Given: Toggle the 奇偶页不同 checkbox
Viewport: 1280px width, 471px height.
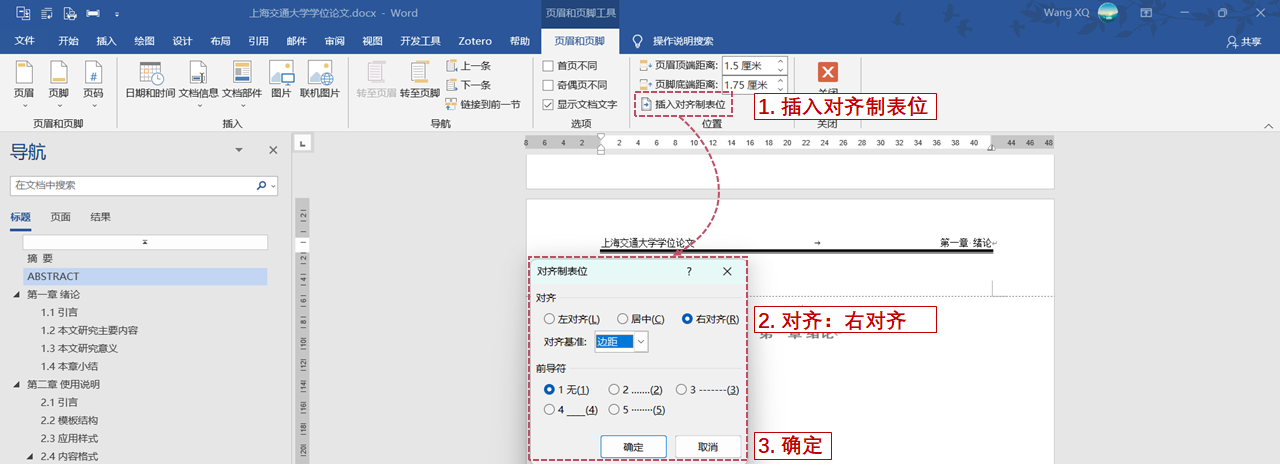Looking at the screenshot, I should pyautogui.click(x=548, y=85).
